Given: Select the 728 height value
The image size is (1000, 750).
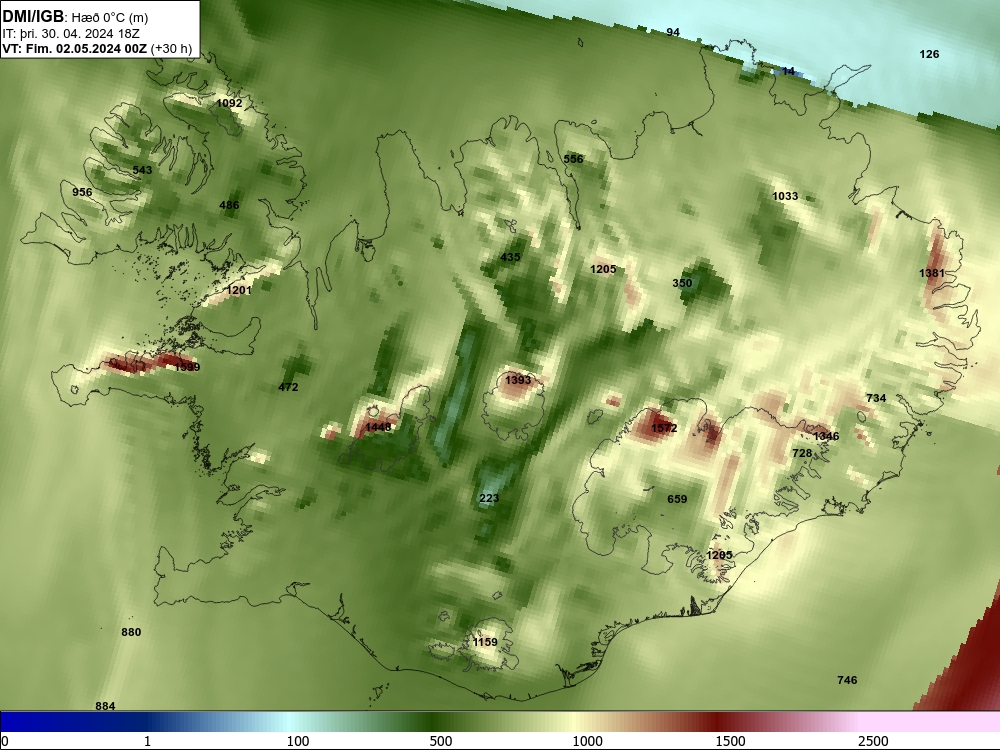Looking at the screenshot, I should click(802, 453).
